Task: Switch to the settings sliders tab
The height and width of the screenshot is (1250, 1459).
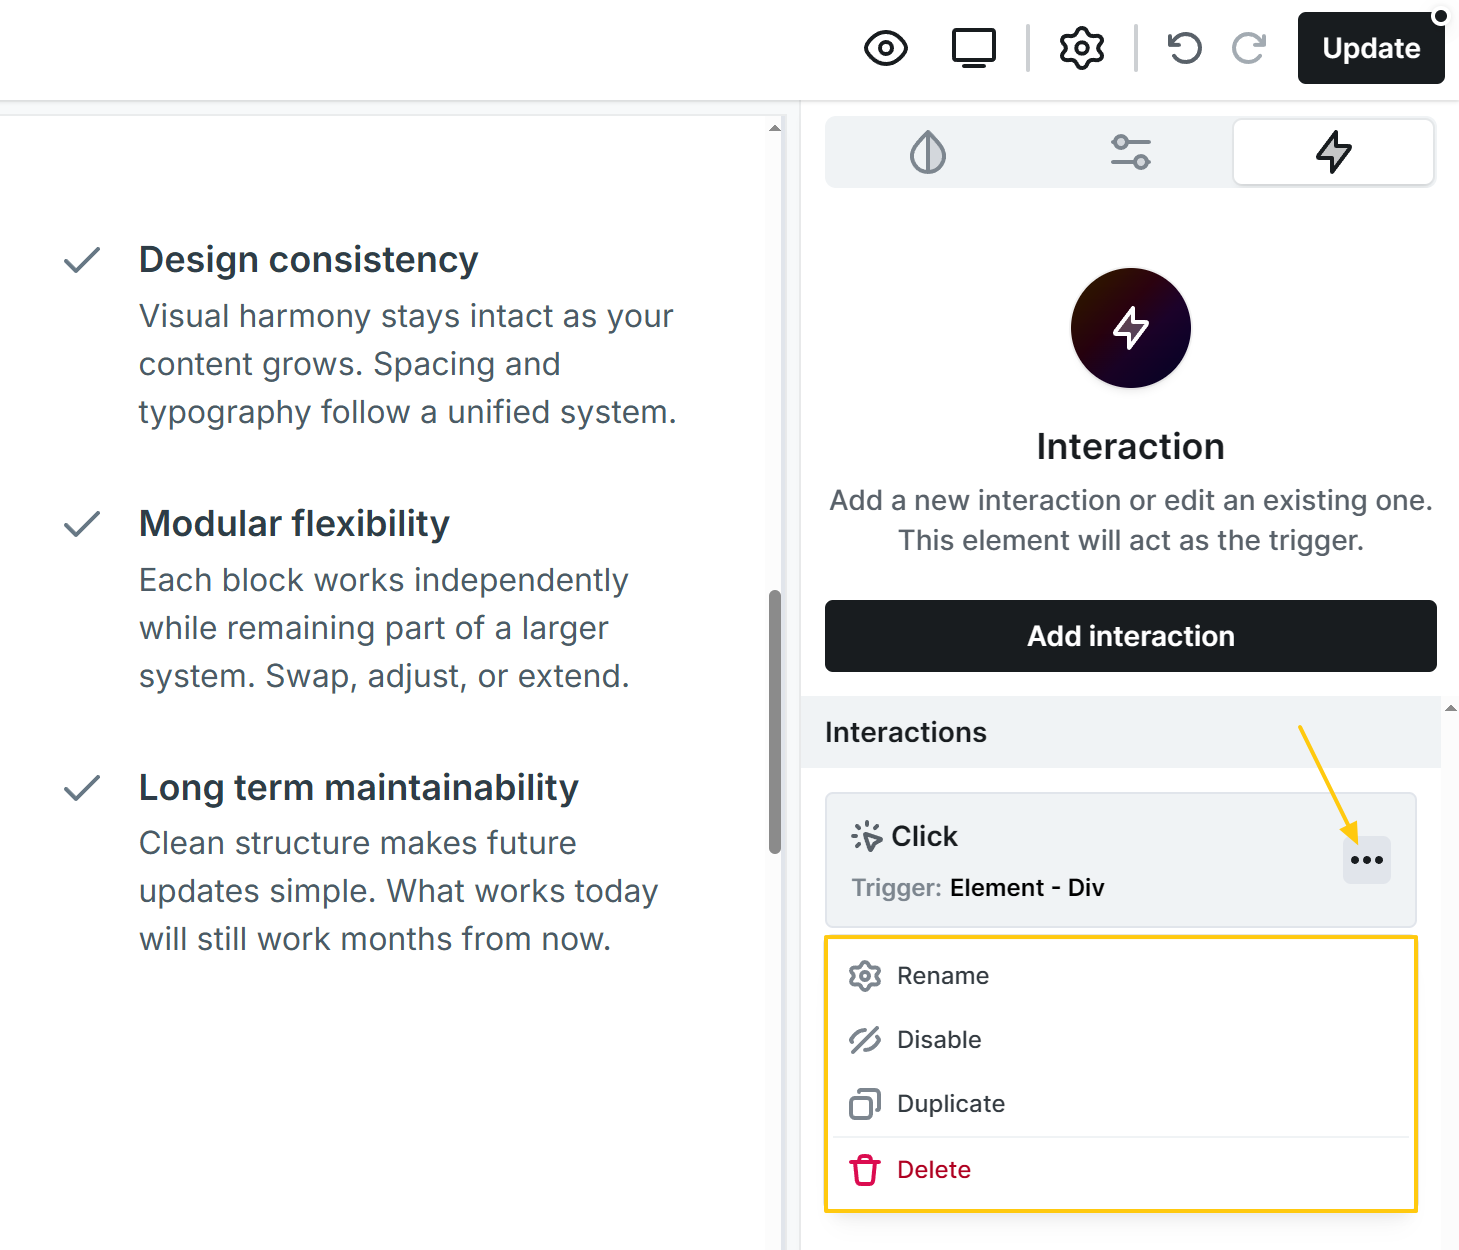Action: coord(1130,152)
